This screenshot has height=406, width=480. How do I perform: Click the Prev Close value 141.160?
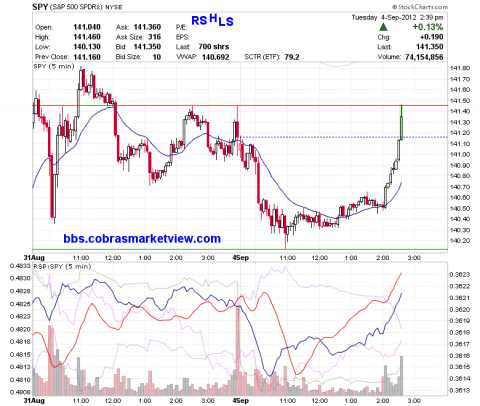click(87, 57)
